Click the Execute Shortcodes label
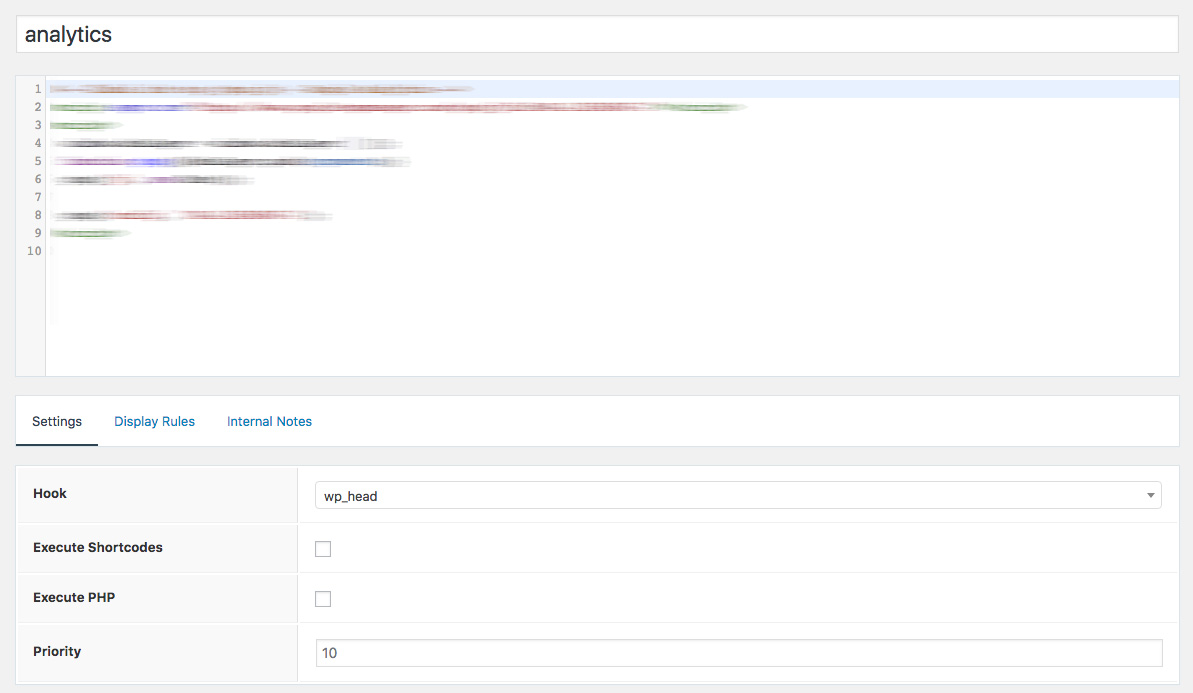The width and height of the screenshot is (1193, 693). tap(97, 548)
